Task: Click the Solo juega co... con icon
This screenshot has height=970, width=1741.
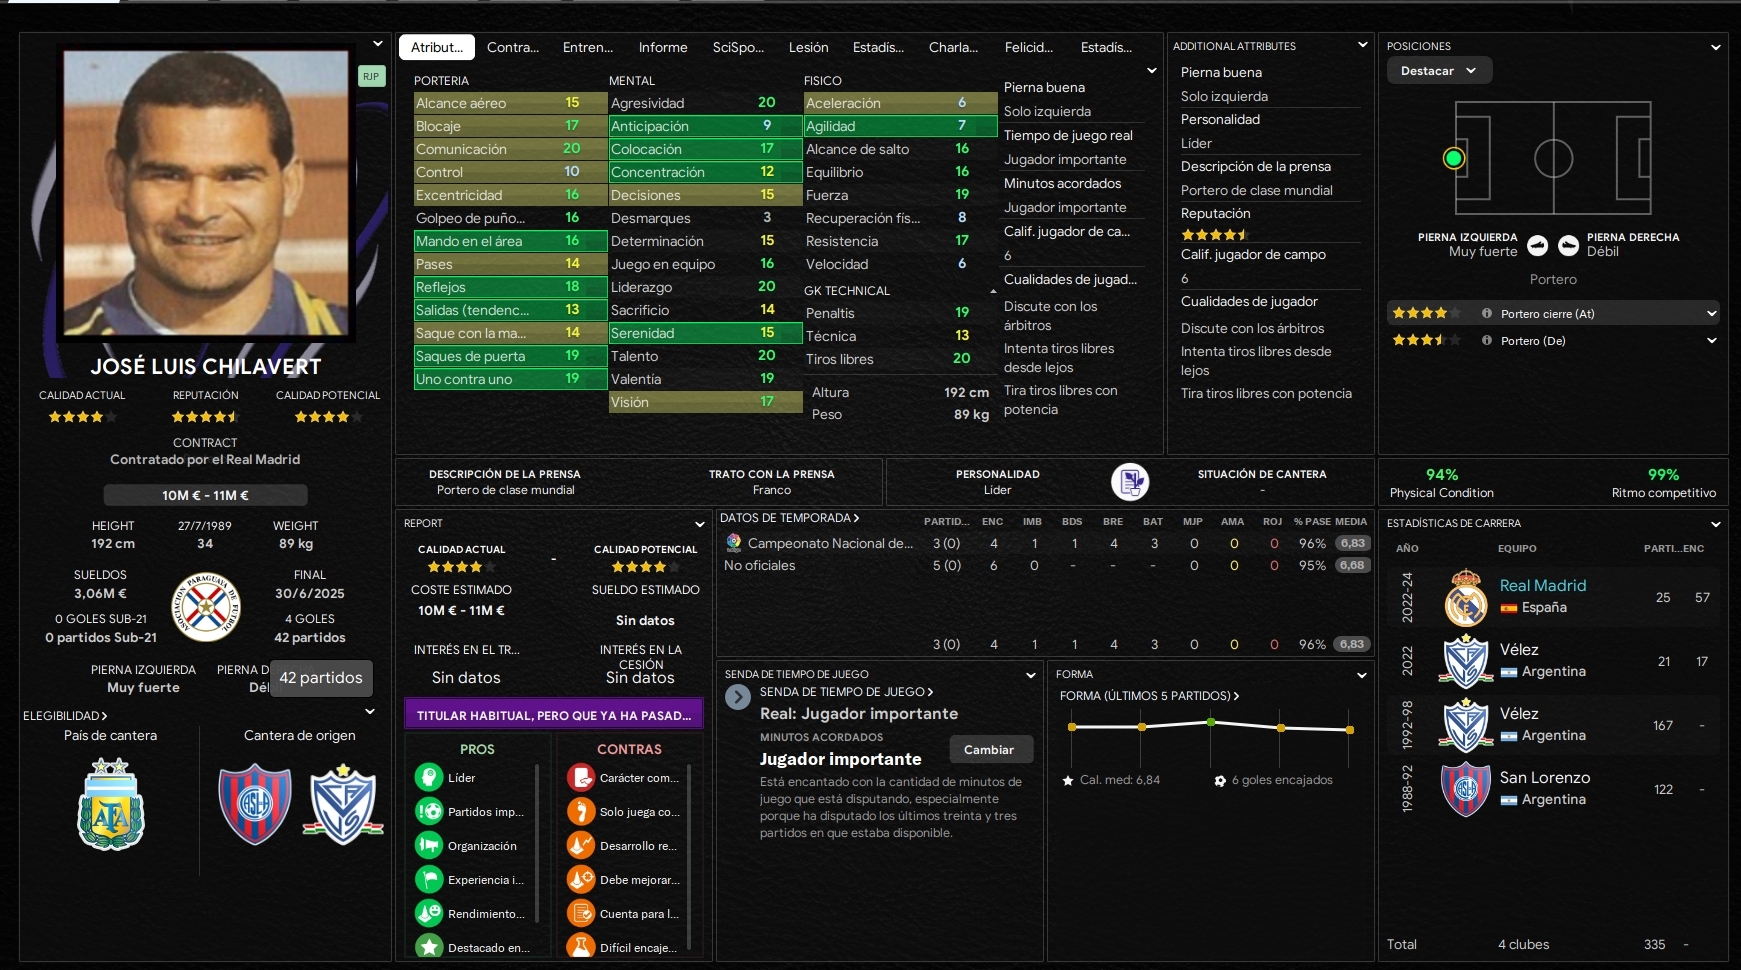Action: click(x=581, y=811)
